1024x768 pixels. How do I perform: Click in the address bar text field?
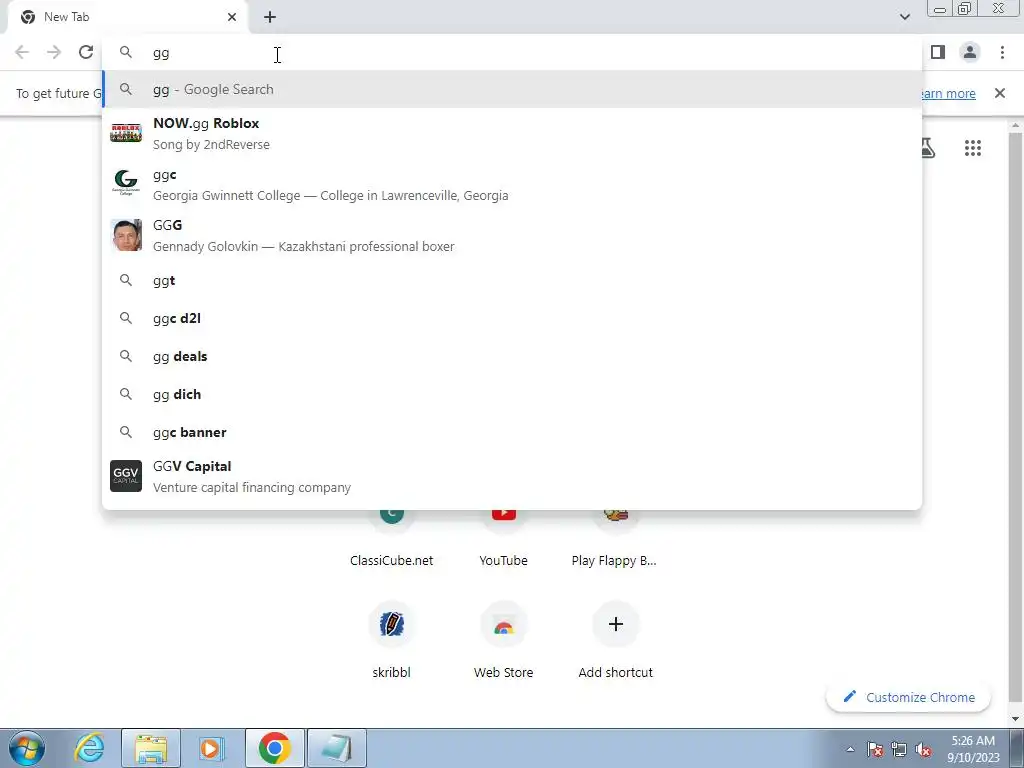512,52
